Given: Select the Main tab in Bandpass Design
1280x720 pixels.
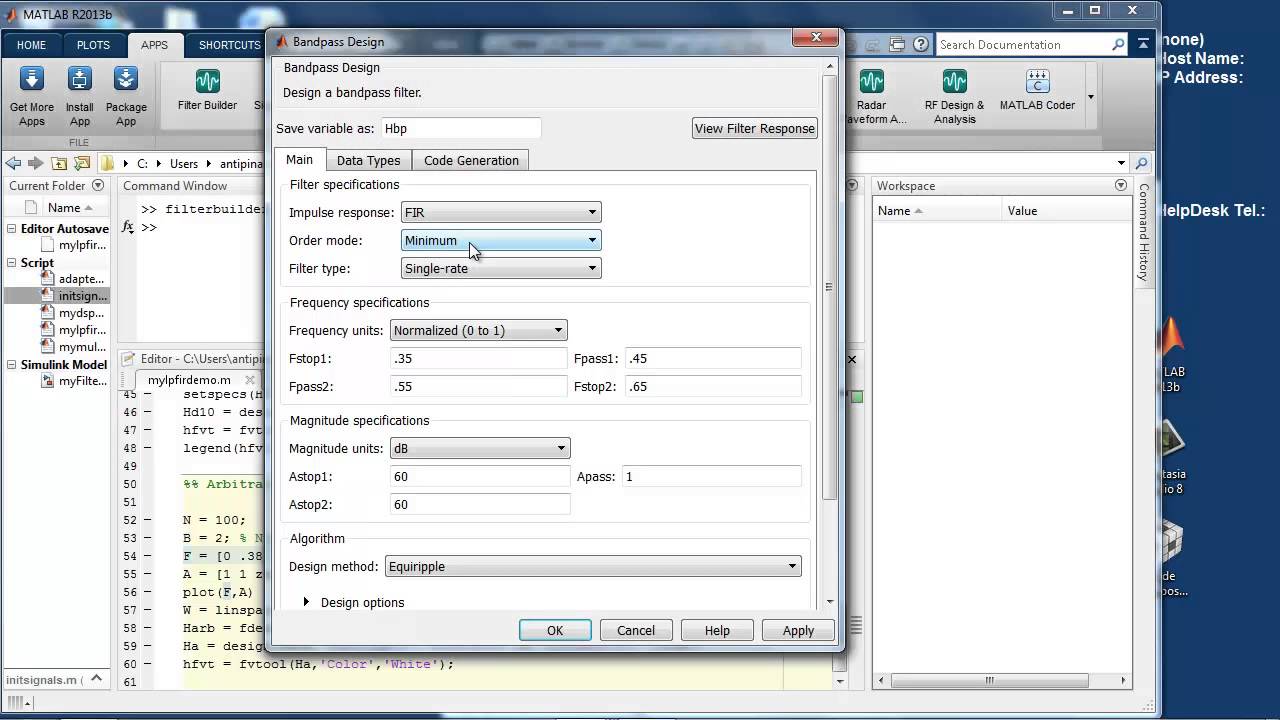Looking at the screenshot, I should click(x=299, y=159).
